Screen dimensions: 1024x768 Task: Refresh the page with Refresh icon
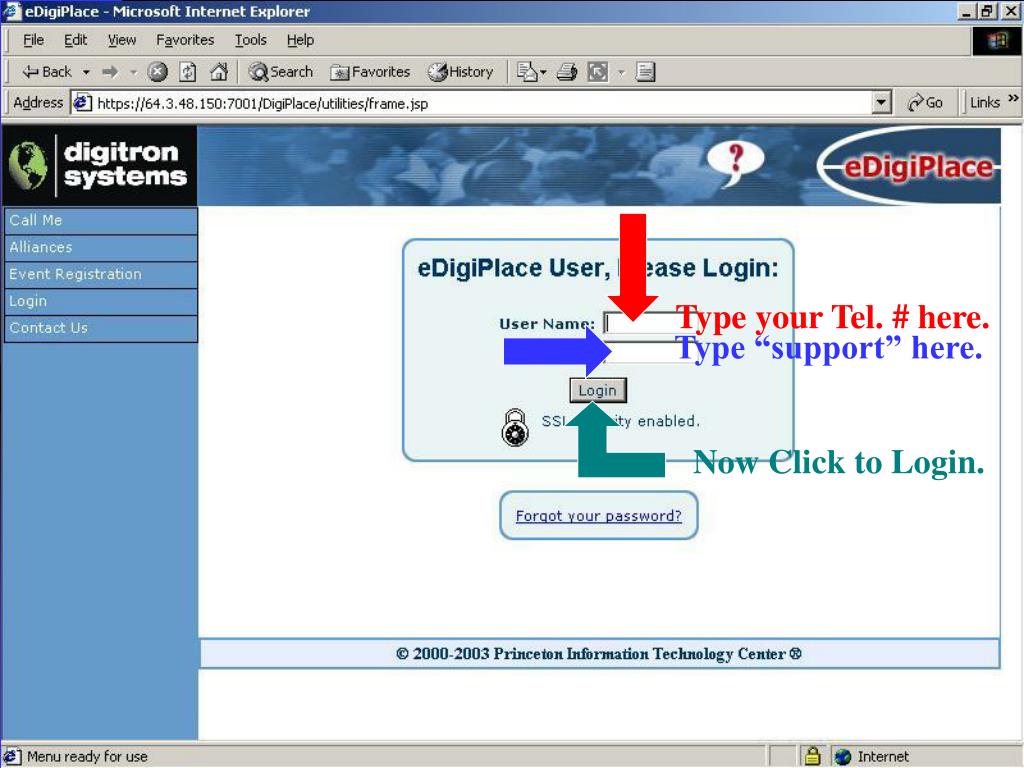point(188,72)
